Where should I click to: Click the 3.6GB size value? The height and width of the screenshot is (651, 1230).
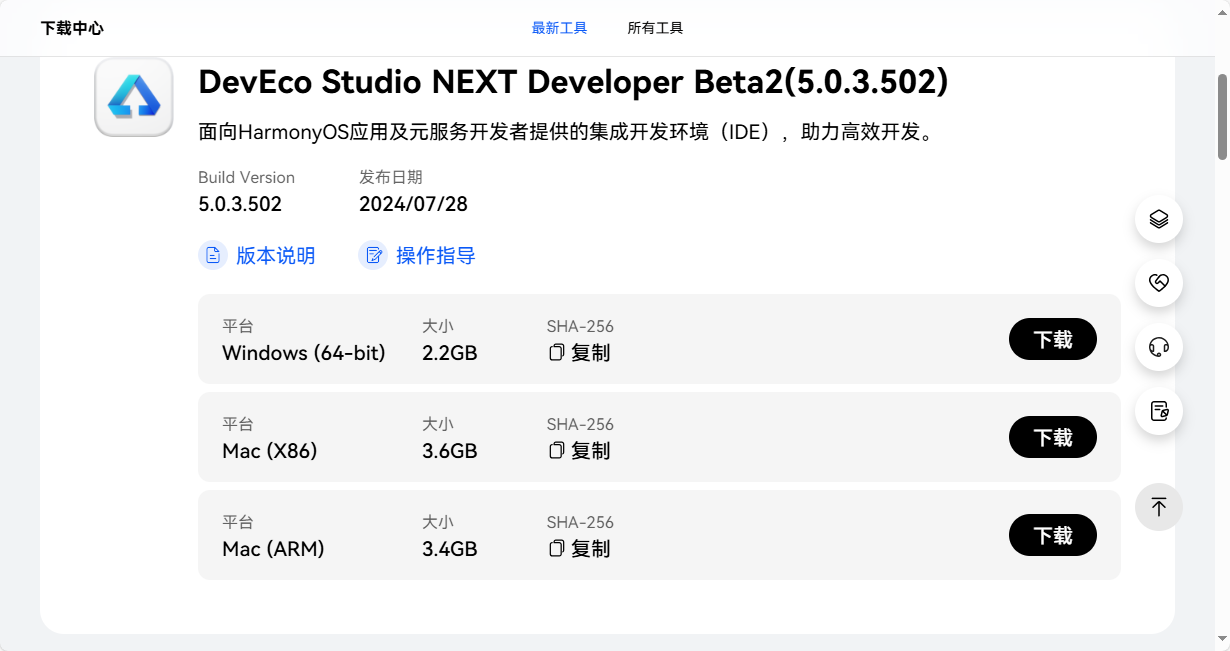[x=450, y=451]
